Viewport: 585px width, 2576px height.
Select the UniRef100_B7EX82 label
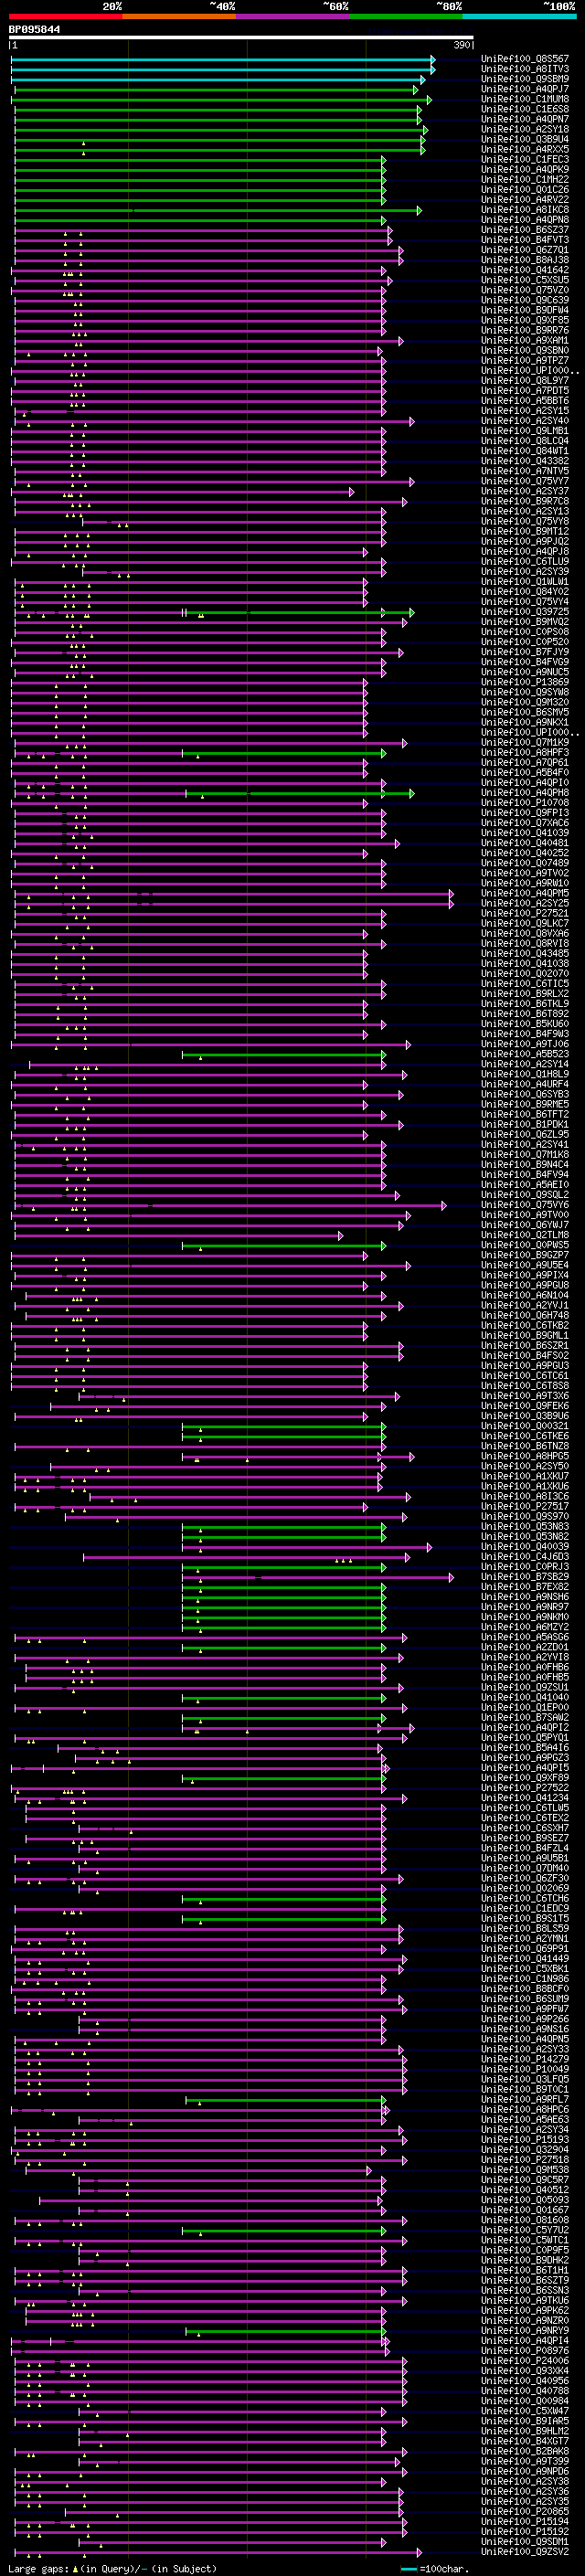coord(525,1587)
